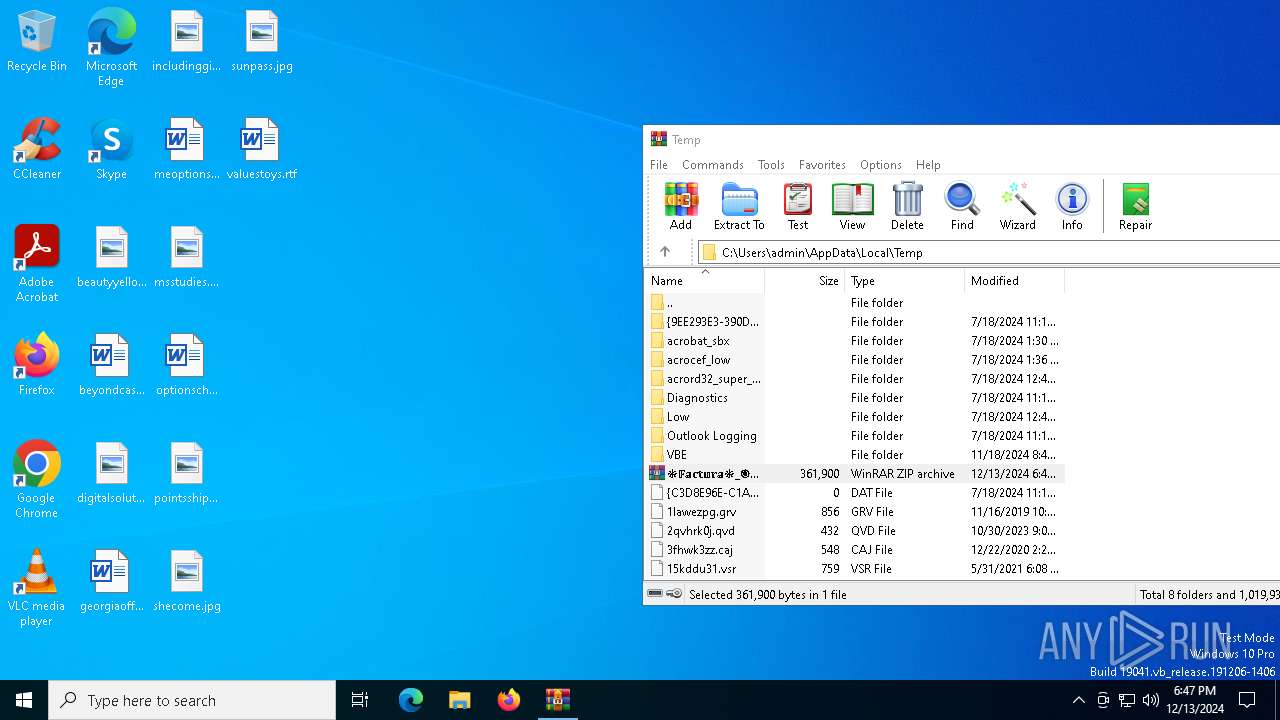Click WinRAR icon in the taskbar

[x=558, y=700]
